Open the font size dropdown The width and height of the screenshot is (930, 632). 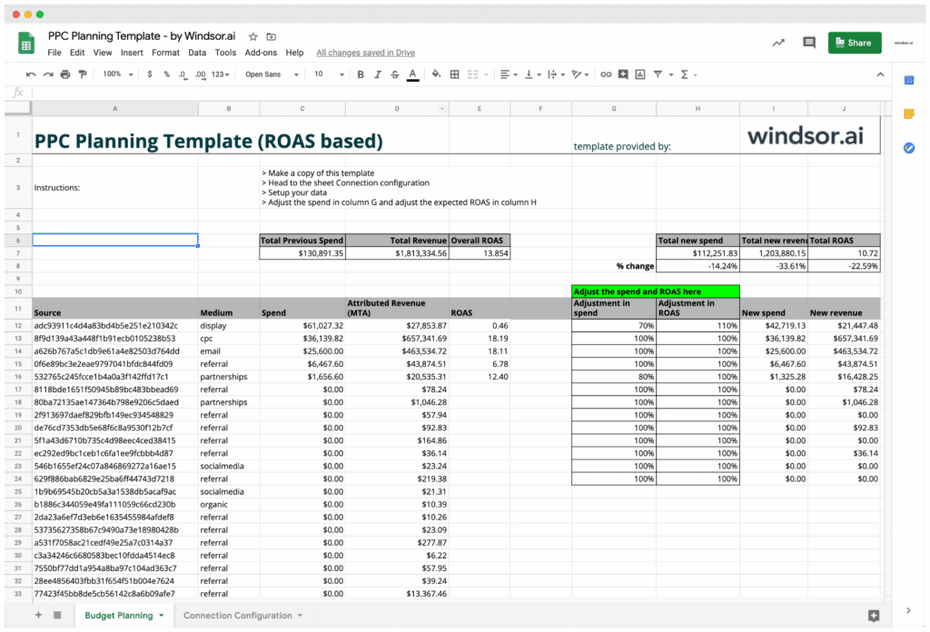coord(329,74)
